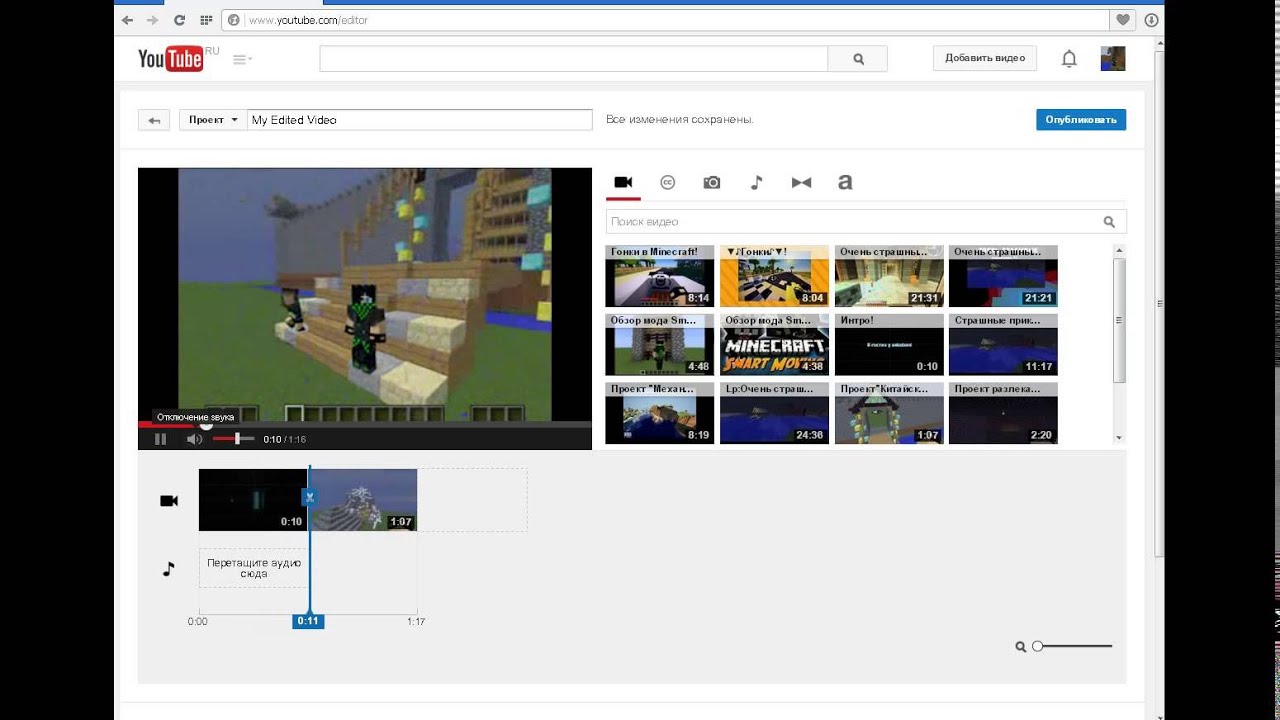Go back with the editor arrow button
The image size is (1280, 720).
tap(154, 120)
